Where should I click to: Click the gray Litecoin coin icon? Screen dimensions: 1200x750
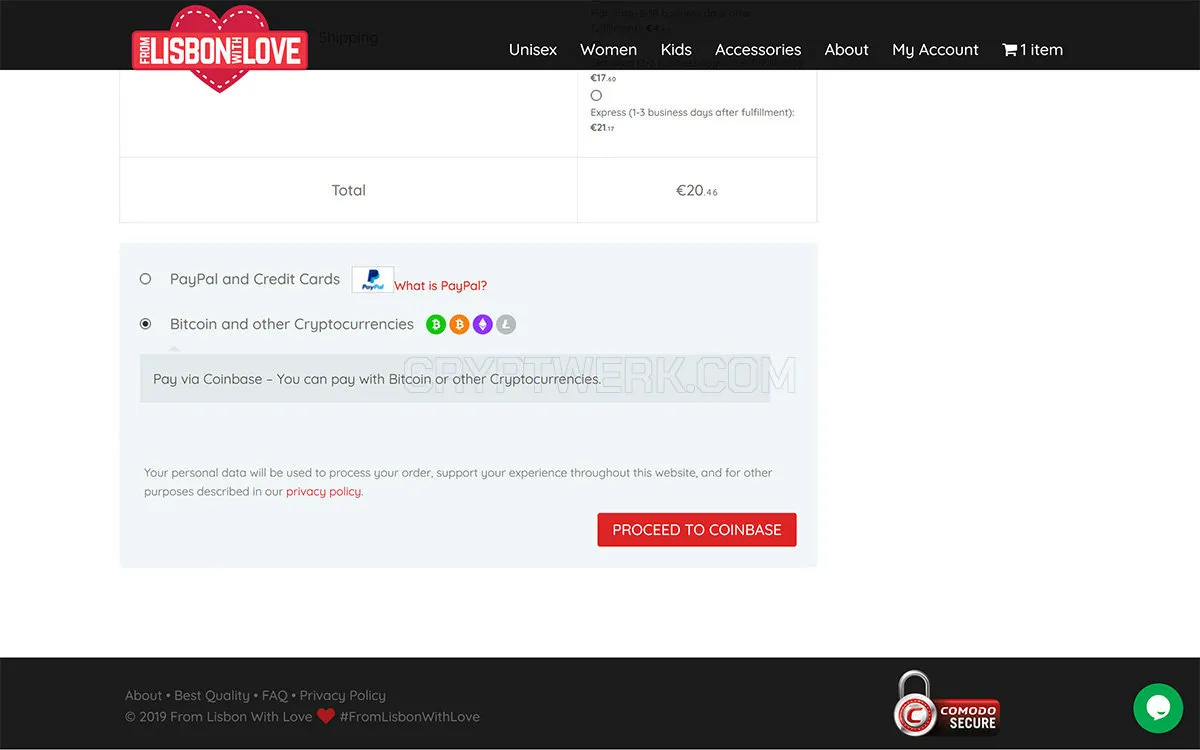506,324
